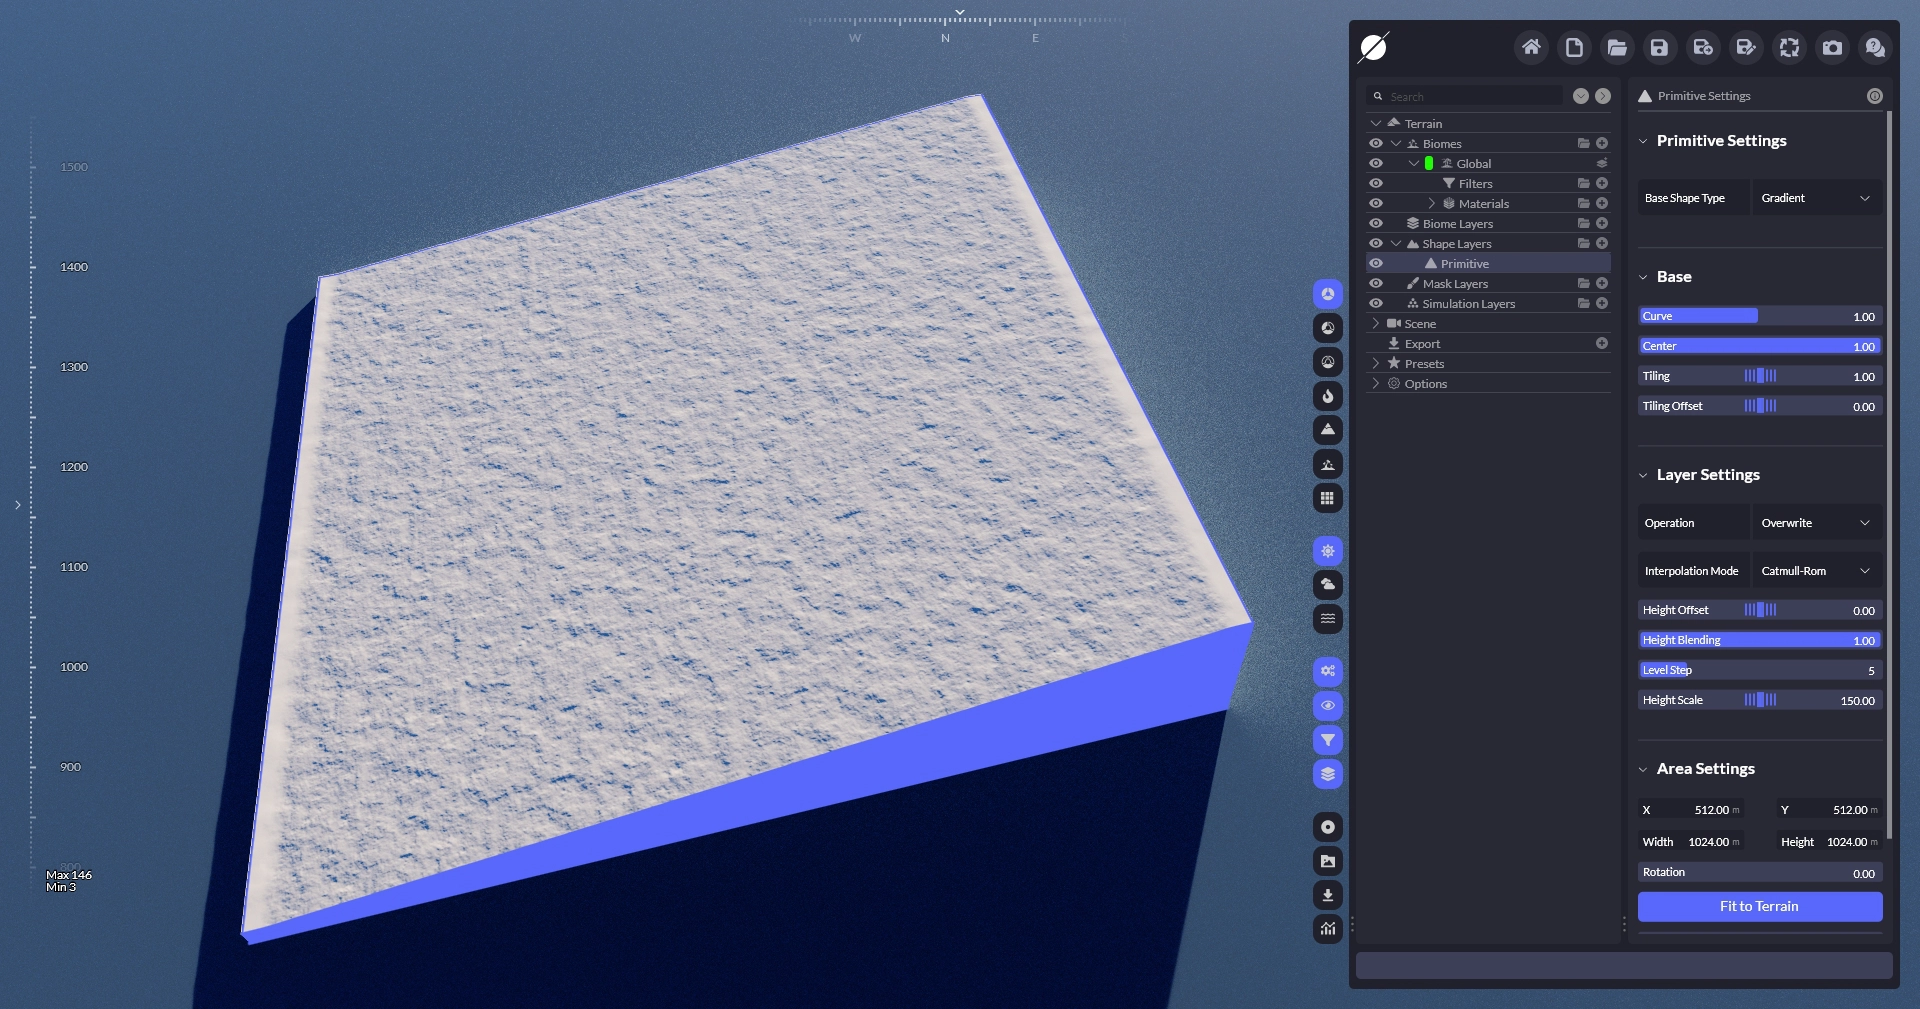Open the Base Shape Type dropdown
Image resolution: width=1920 pixels, height=1009 pixels.
(1815, 198)
